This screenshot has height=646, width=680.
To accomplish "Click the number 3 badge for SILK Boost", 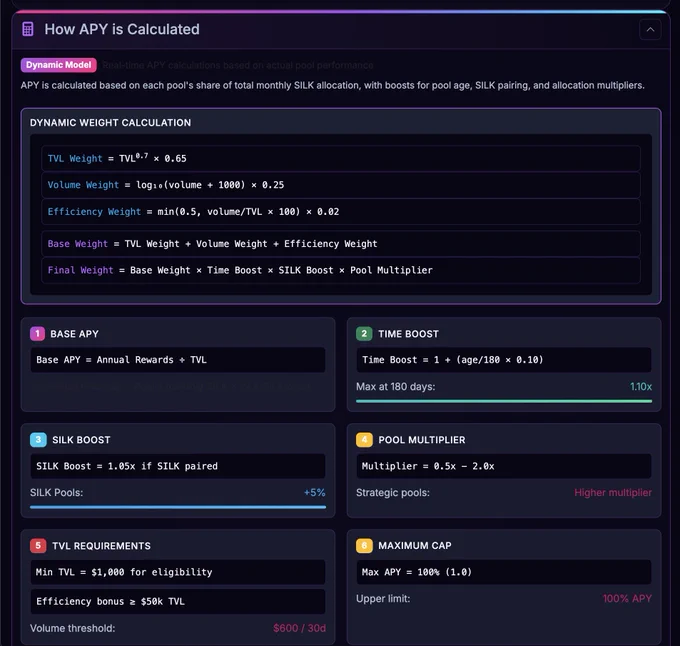I will pyautogui.click(x=38, y=440).
